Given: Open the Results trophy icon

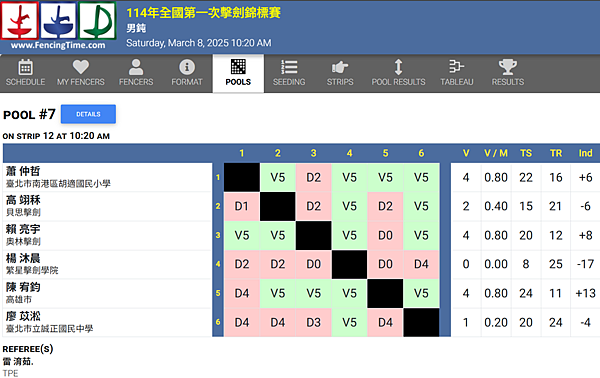Looking at the screenshot, I should coord(508,67).
